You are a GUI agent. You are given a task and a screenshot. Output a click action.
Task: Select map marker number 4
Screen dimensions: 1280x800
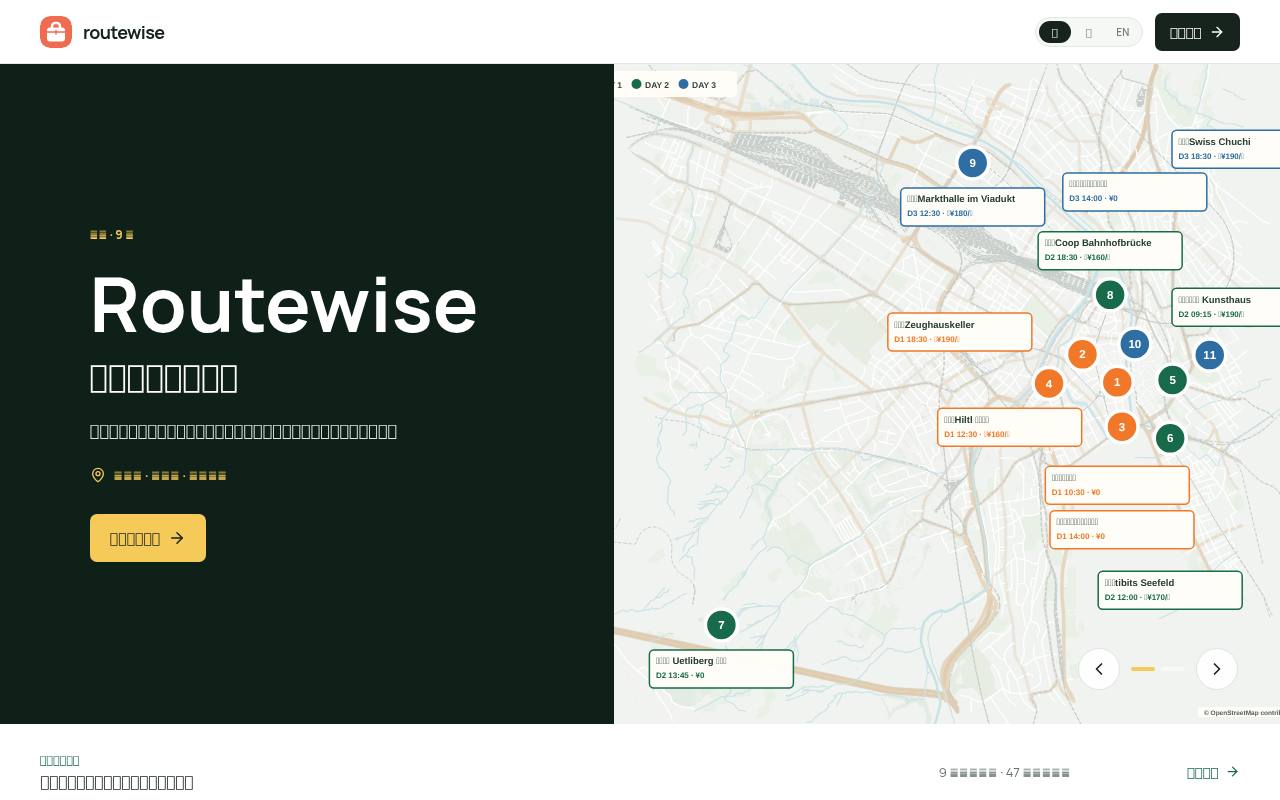1049,383
